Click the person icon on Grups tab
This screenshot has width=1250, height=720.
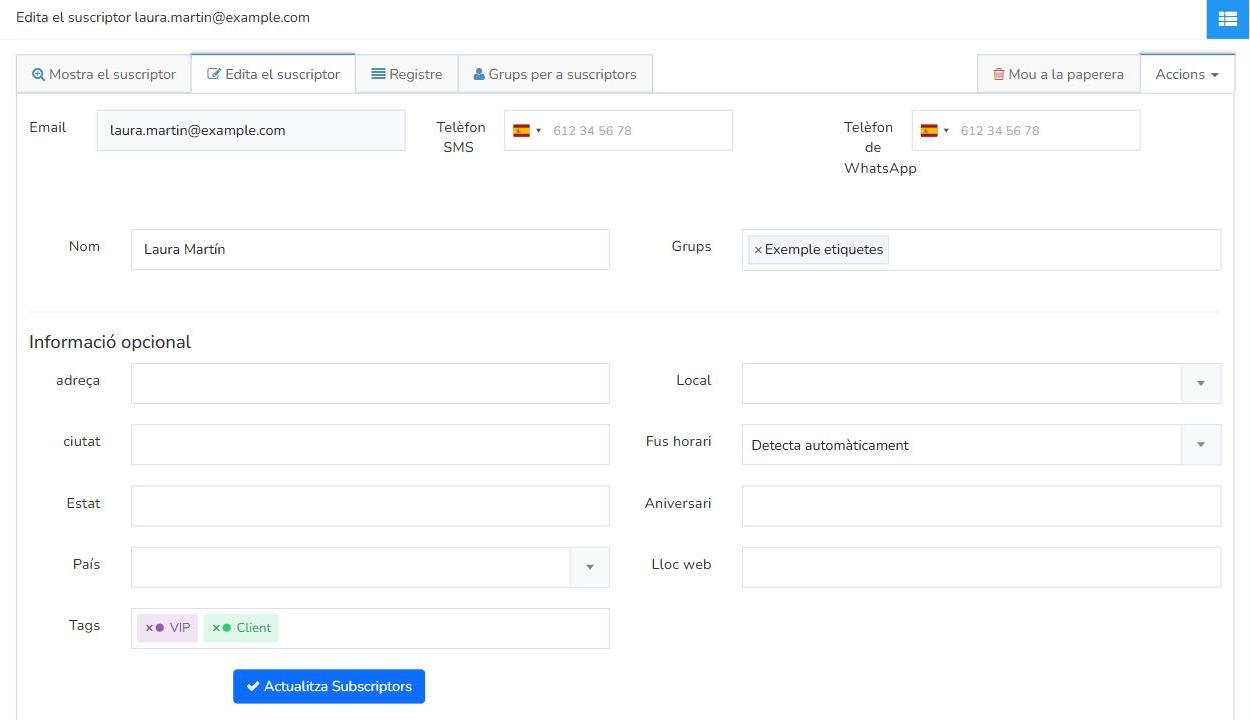click(x=479, y=74)
